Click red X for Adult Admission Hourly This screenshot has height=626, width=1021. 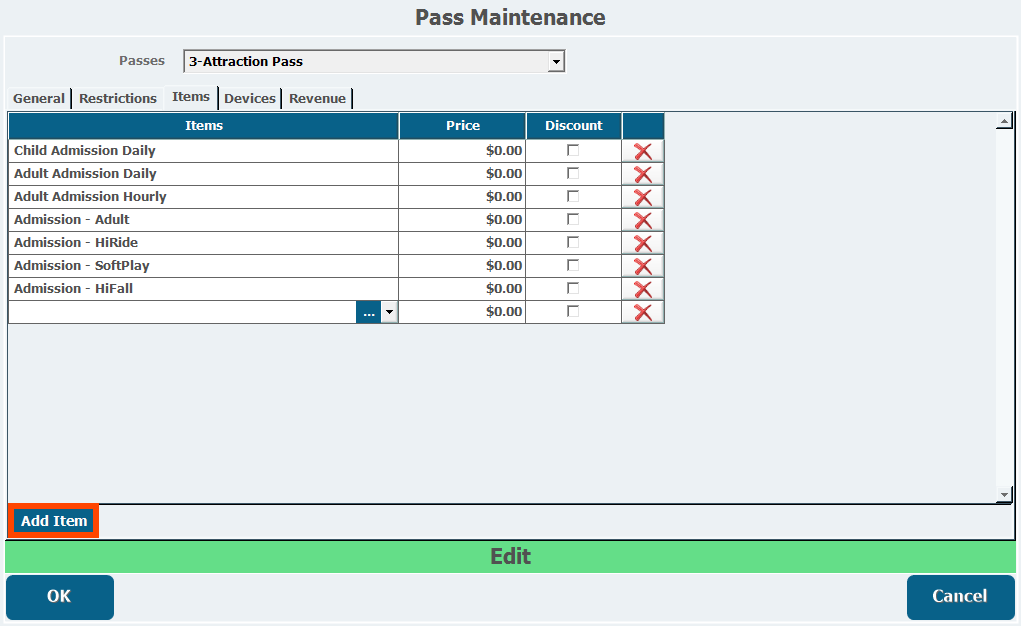(643, 197)
